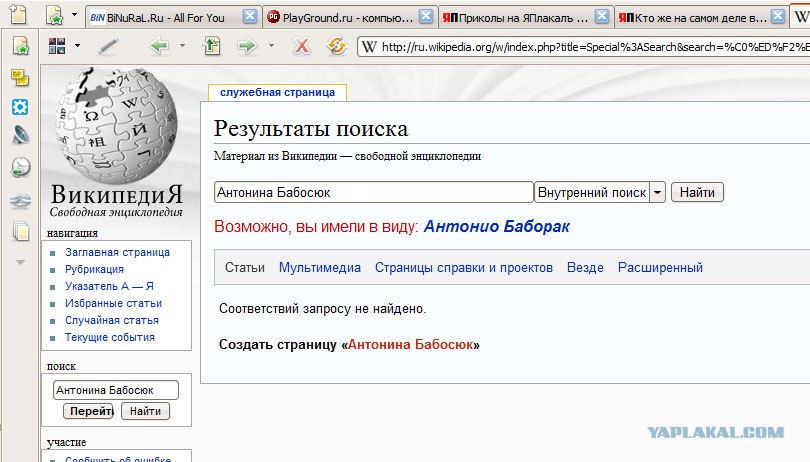
Task: Click red link Антонина Бабосюк to create page
Action: click(x=411, y=345)
